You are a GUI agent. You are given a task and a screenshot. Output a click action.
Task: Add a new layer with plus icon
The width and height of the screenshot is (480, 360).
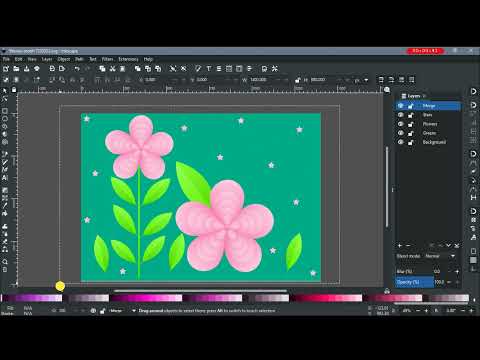[400, 246]
